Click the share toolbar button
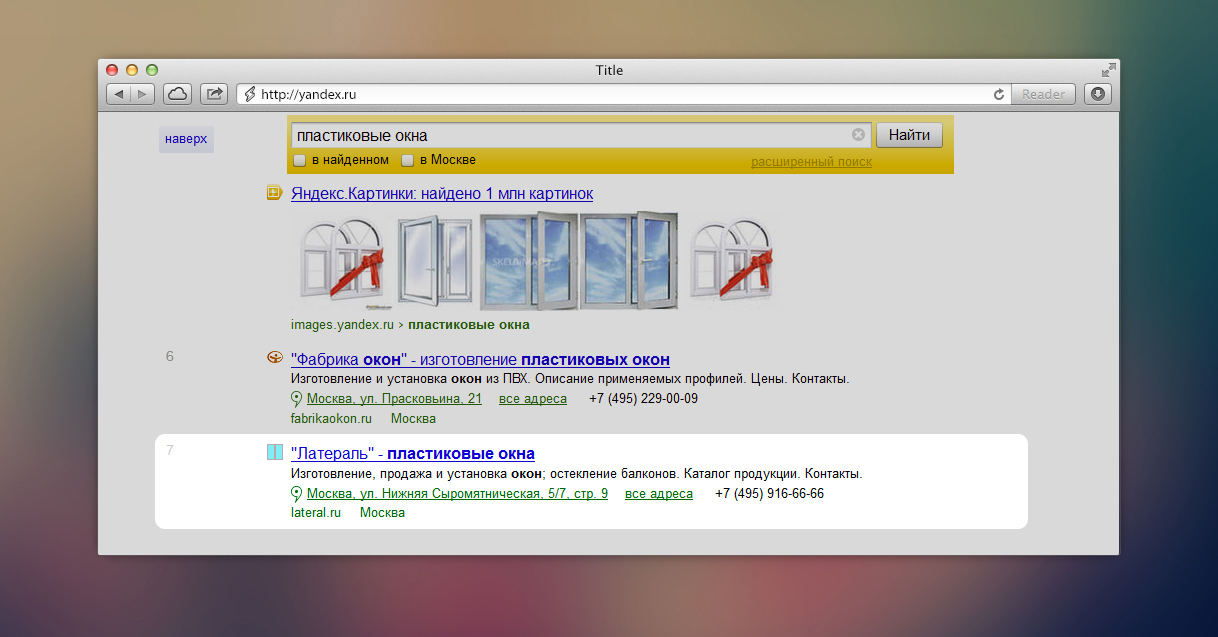Viewport: 1218px width, 637px height. pyautogui.click(x=214, y=94)
